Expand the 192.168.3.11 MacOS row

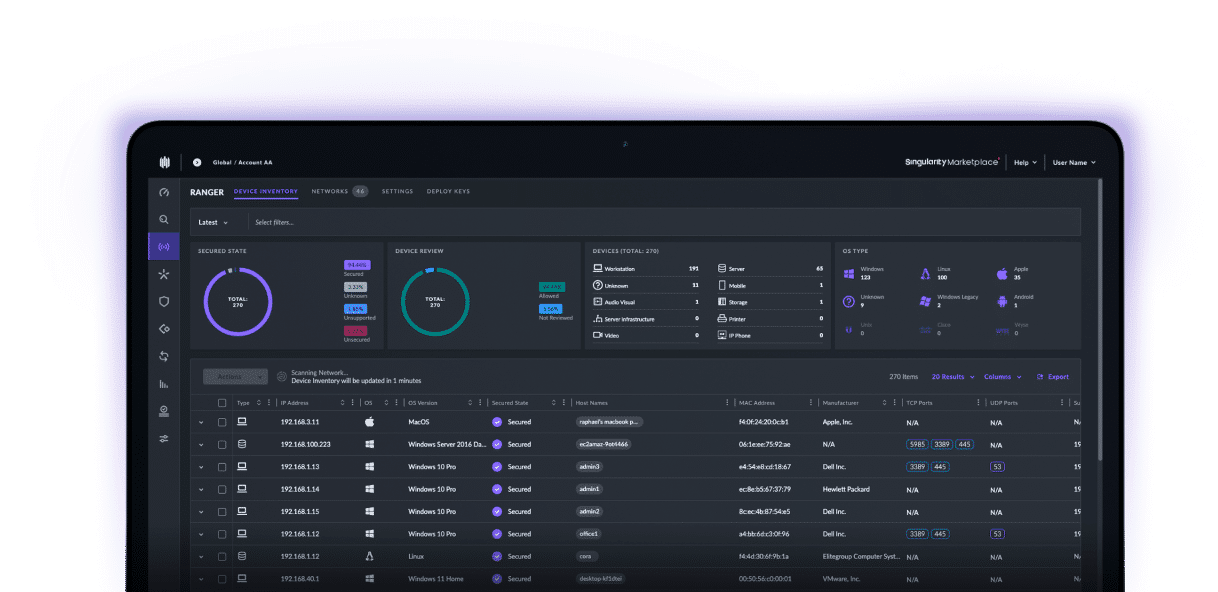[x=200, y=422]
